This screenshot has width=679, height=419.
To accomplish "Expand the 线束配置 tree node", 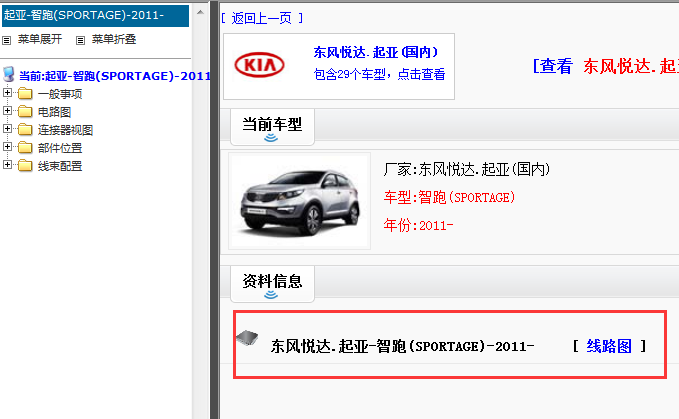I will click(7, 164).
